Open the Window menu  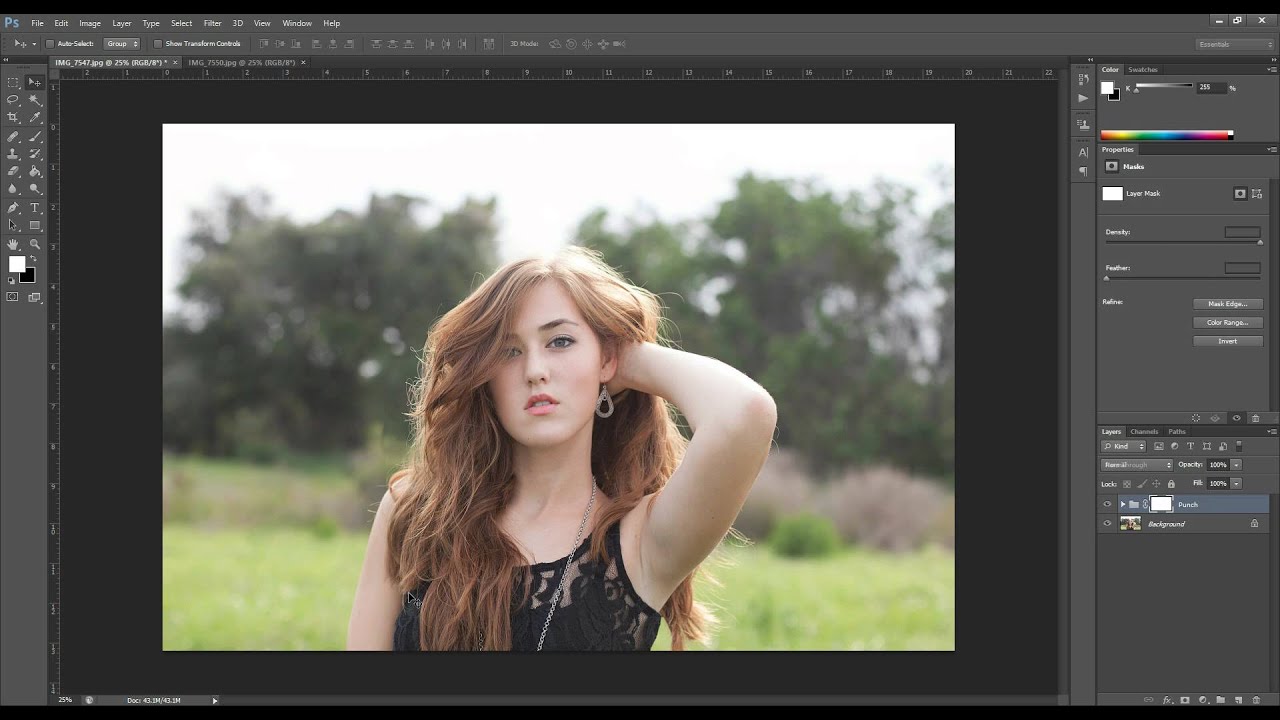click(x=297, y=23)
